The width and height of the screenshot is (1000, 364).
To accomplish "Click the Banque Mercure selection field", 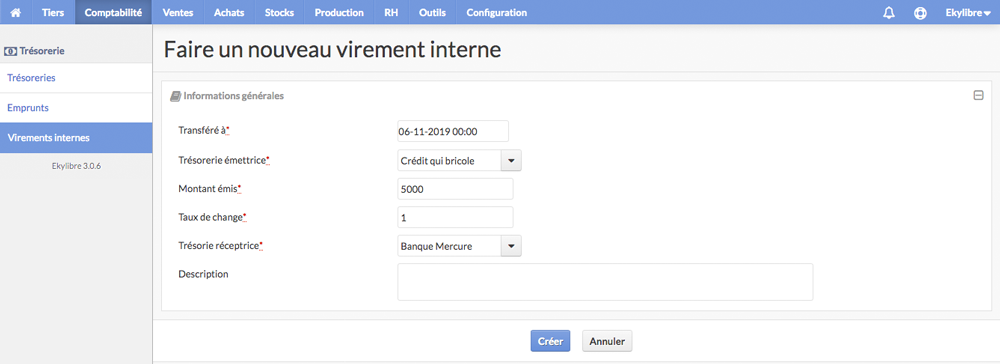I will click(449, 246).
